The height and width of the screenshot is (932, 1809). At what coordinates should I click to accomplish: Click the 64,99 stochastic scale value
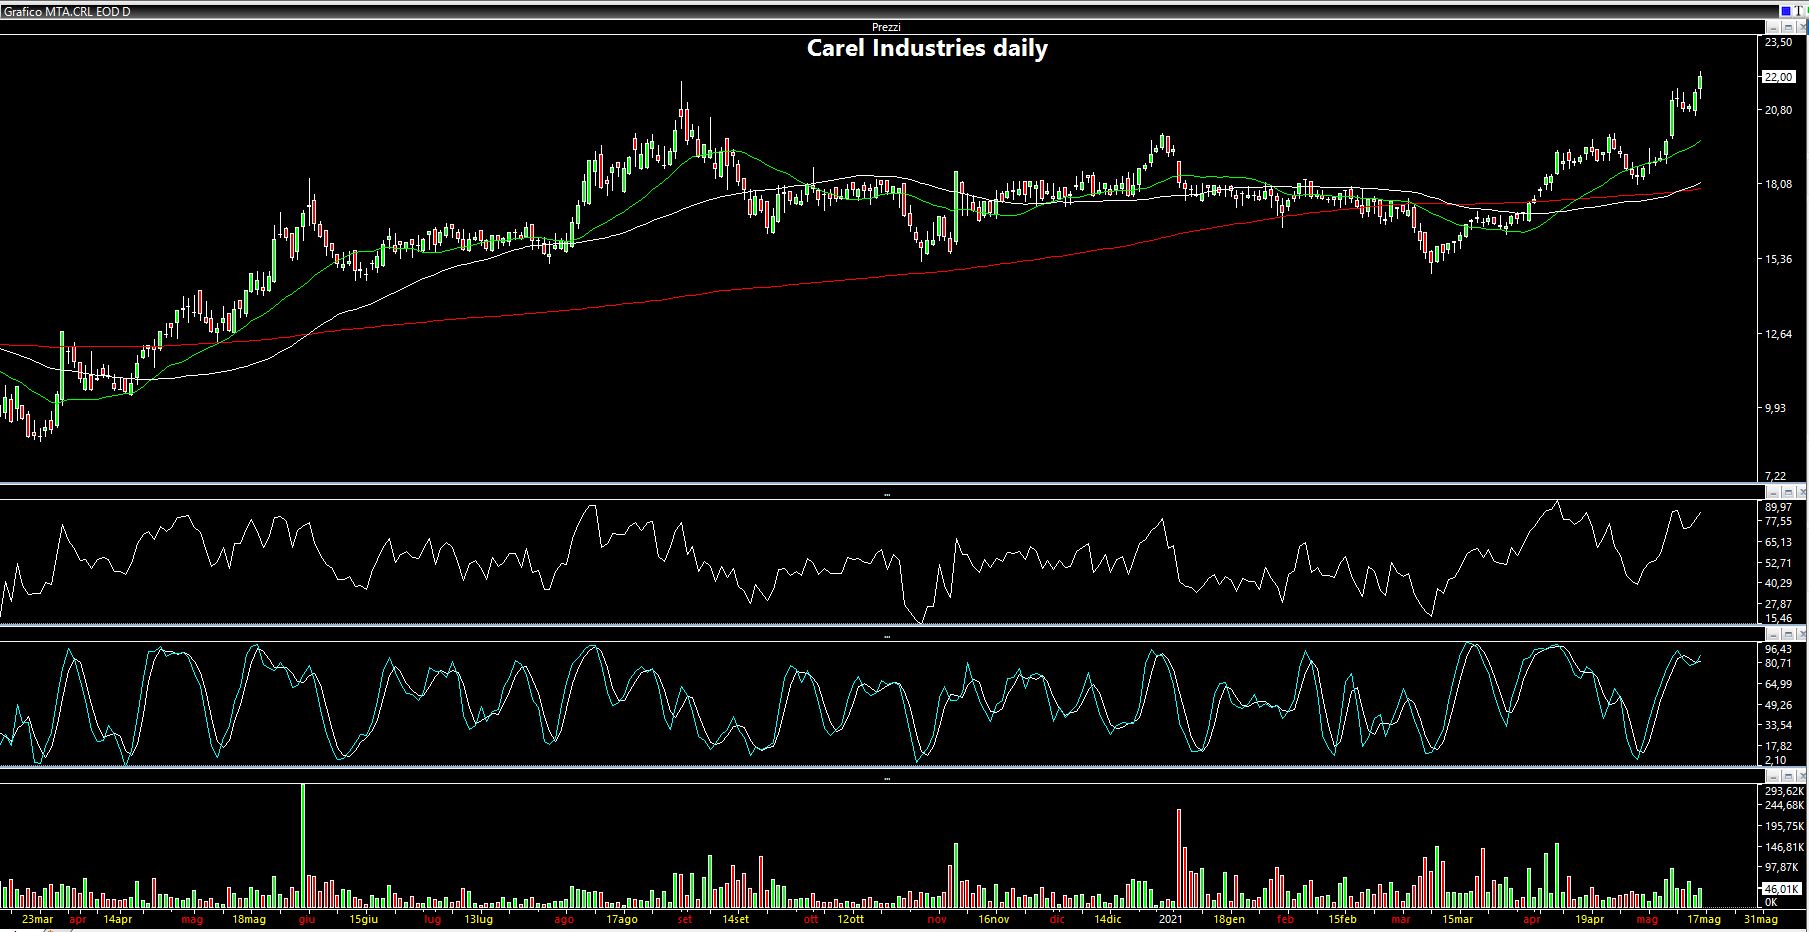point(1779,684)
